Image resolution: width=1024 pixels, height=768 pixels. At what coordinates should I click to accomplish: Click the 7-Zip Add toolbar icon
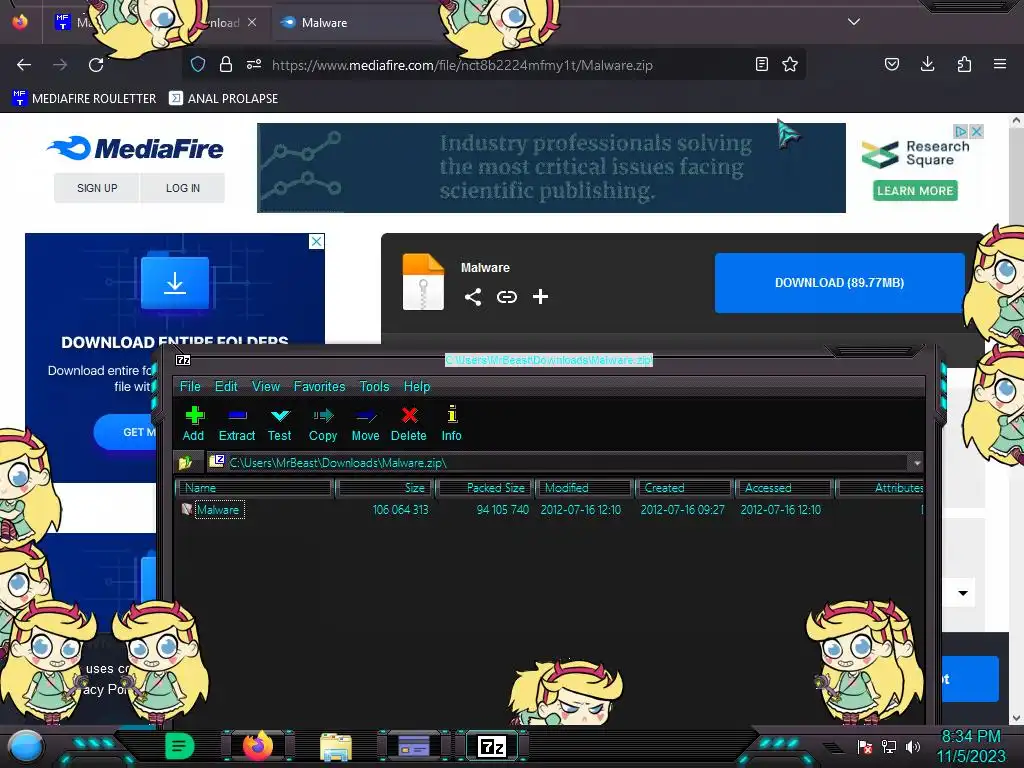coord(194,415)
